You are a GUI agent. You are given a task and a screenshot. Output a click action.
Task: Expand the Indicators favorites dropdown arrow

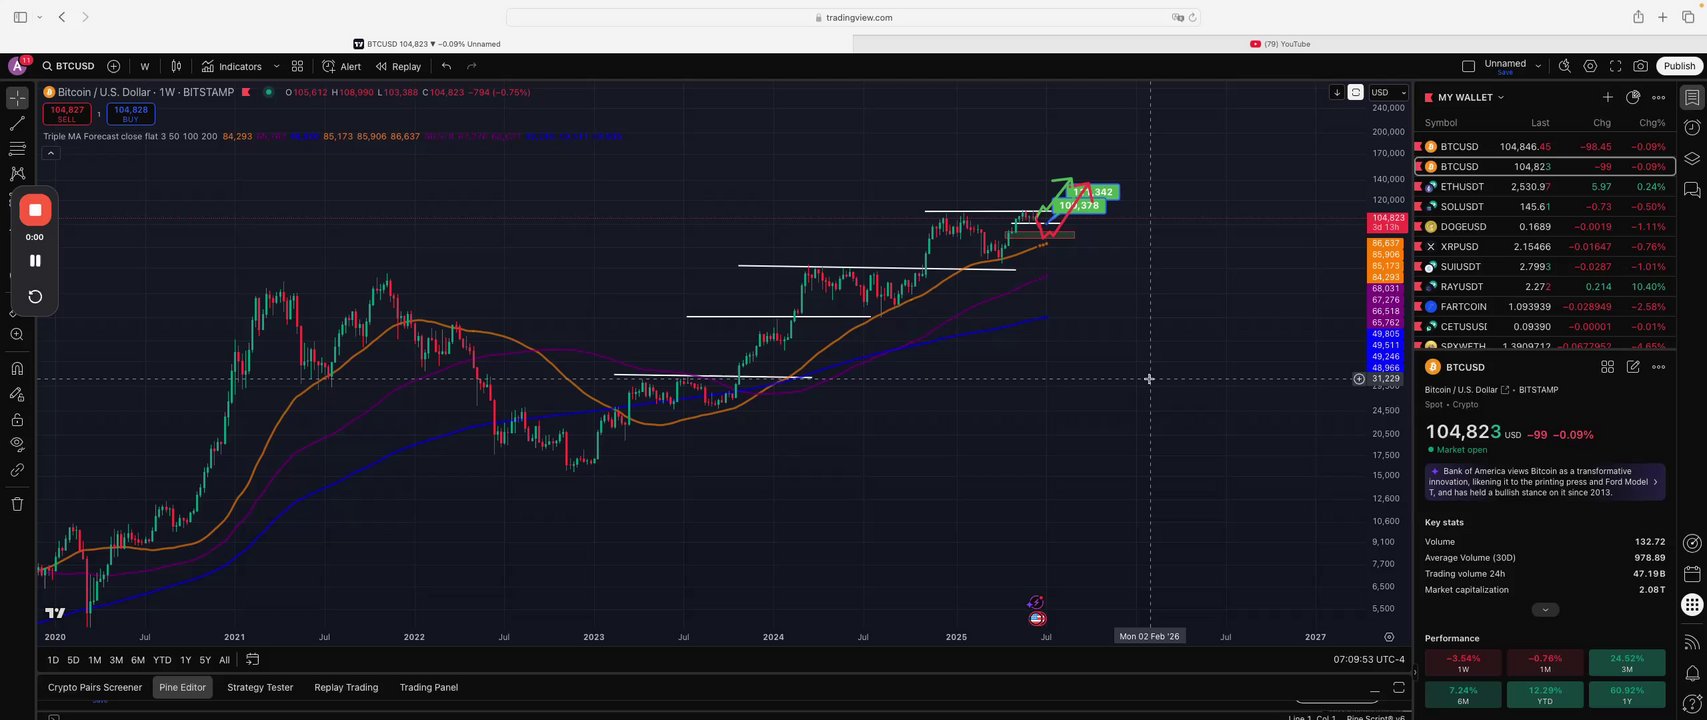coord(276,66)
